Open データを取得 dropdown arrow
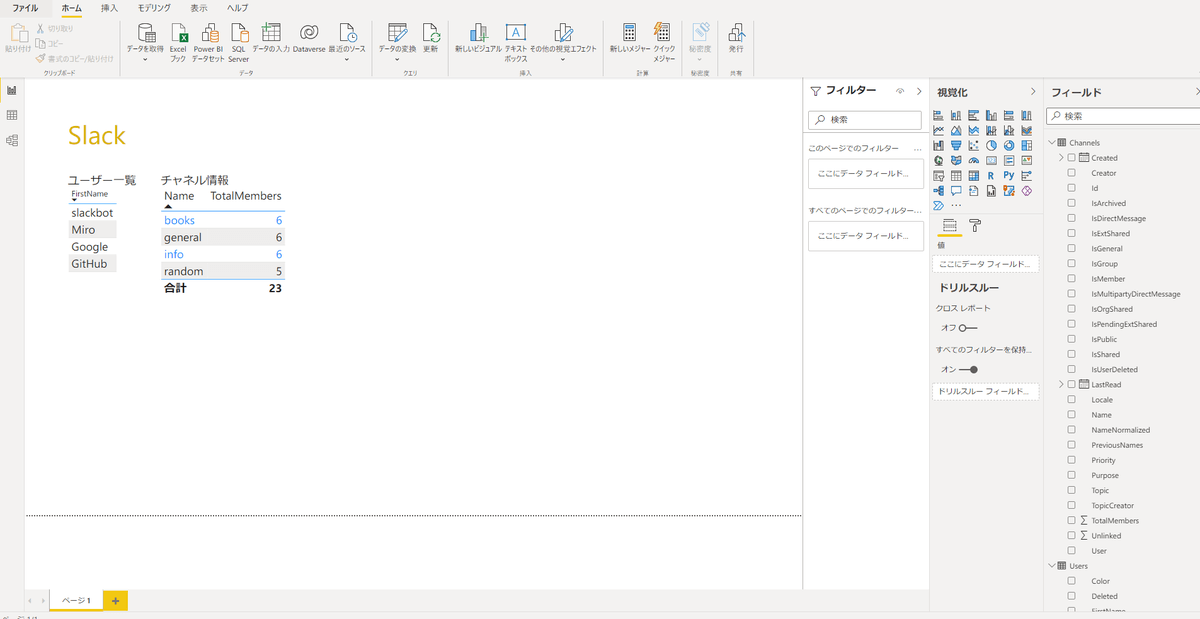1200x619 pixels. 145,59
